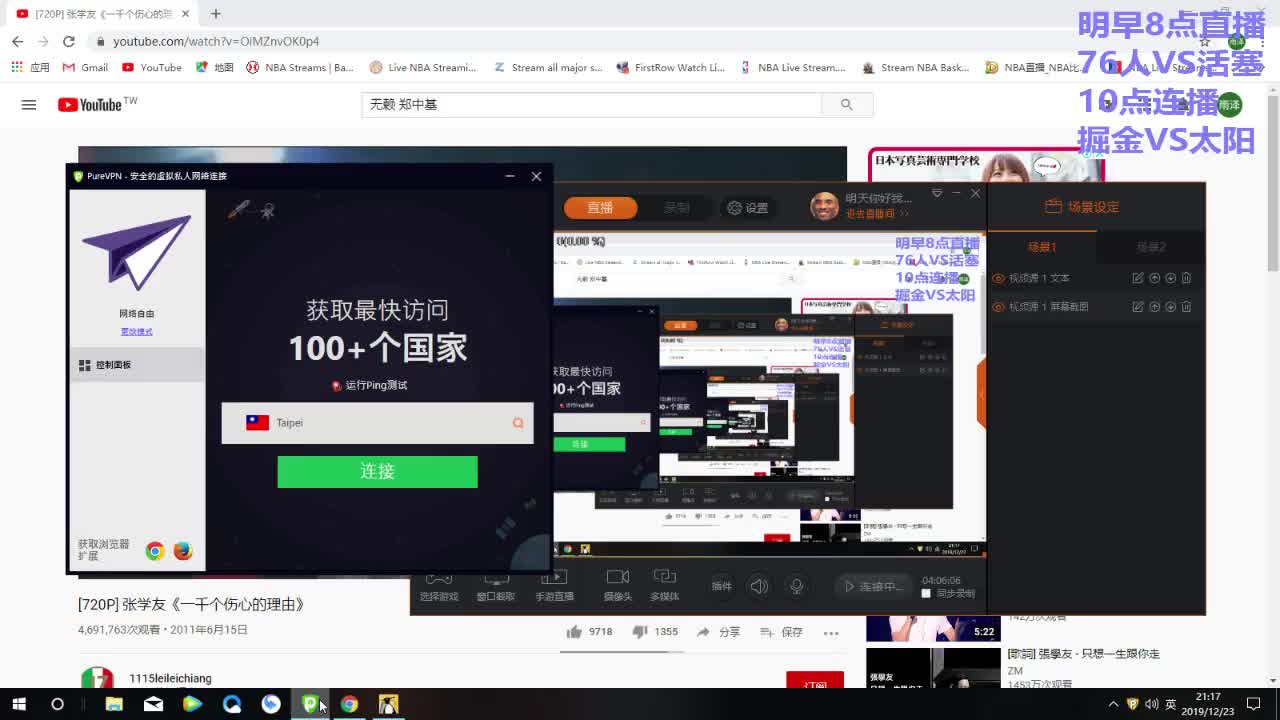Click the 更改模式 change mode link
This screenshot has height=720, width=1280.
pyautogui.click(x=137, y=332)
